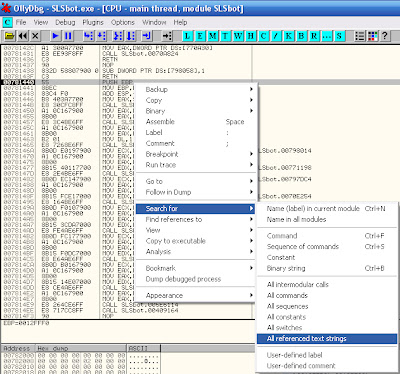Open Threads window with the T button

pyautogui.click(x=225, y=36)
